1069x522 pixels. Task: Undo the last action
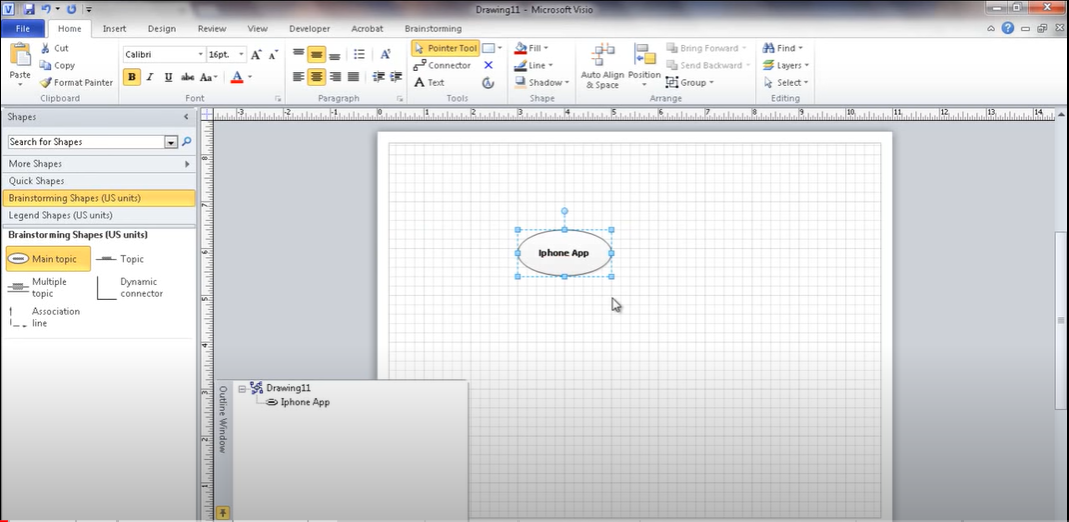click(x=46, y=10)
